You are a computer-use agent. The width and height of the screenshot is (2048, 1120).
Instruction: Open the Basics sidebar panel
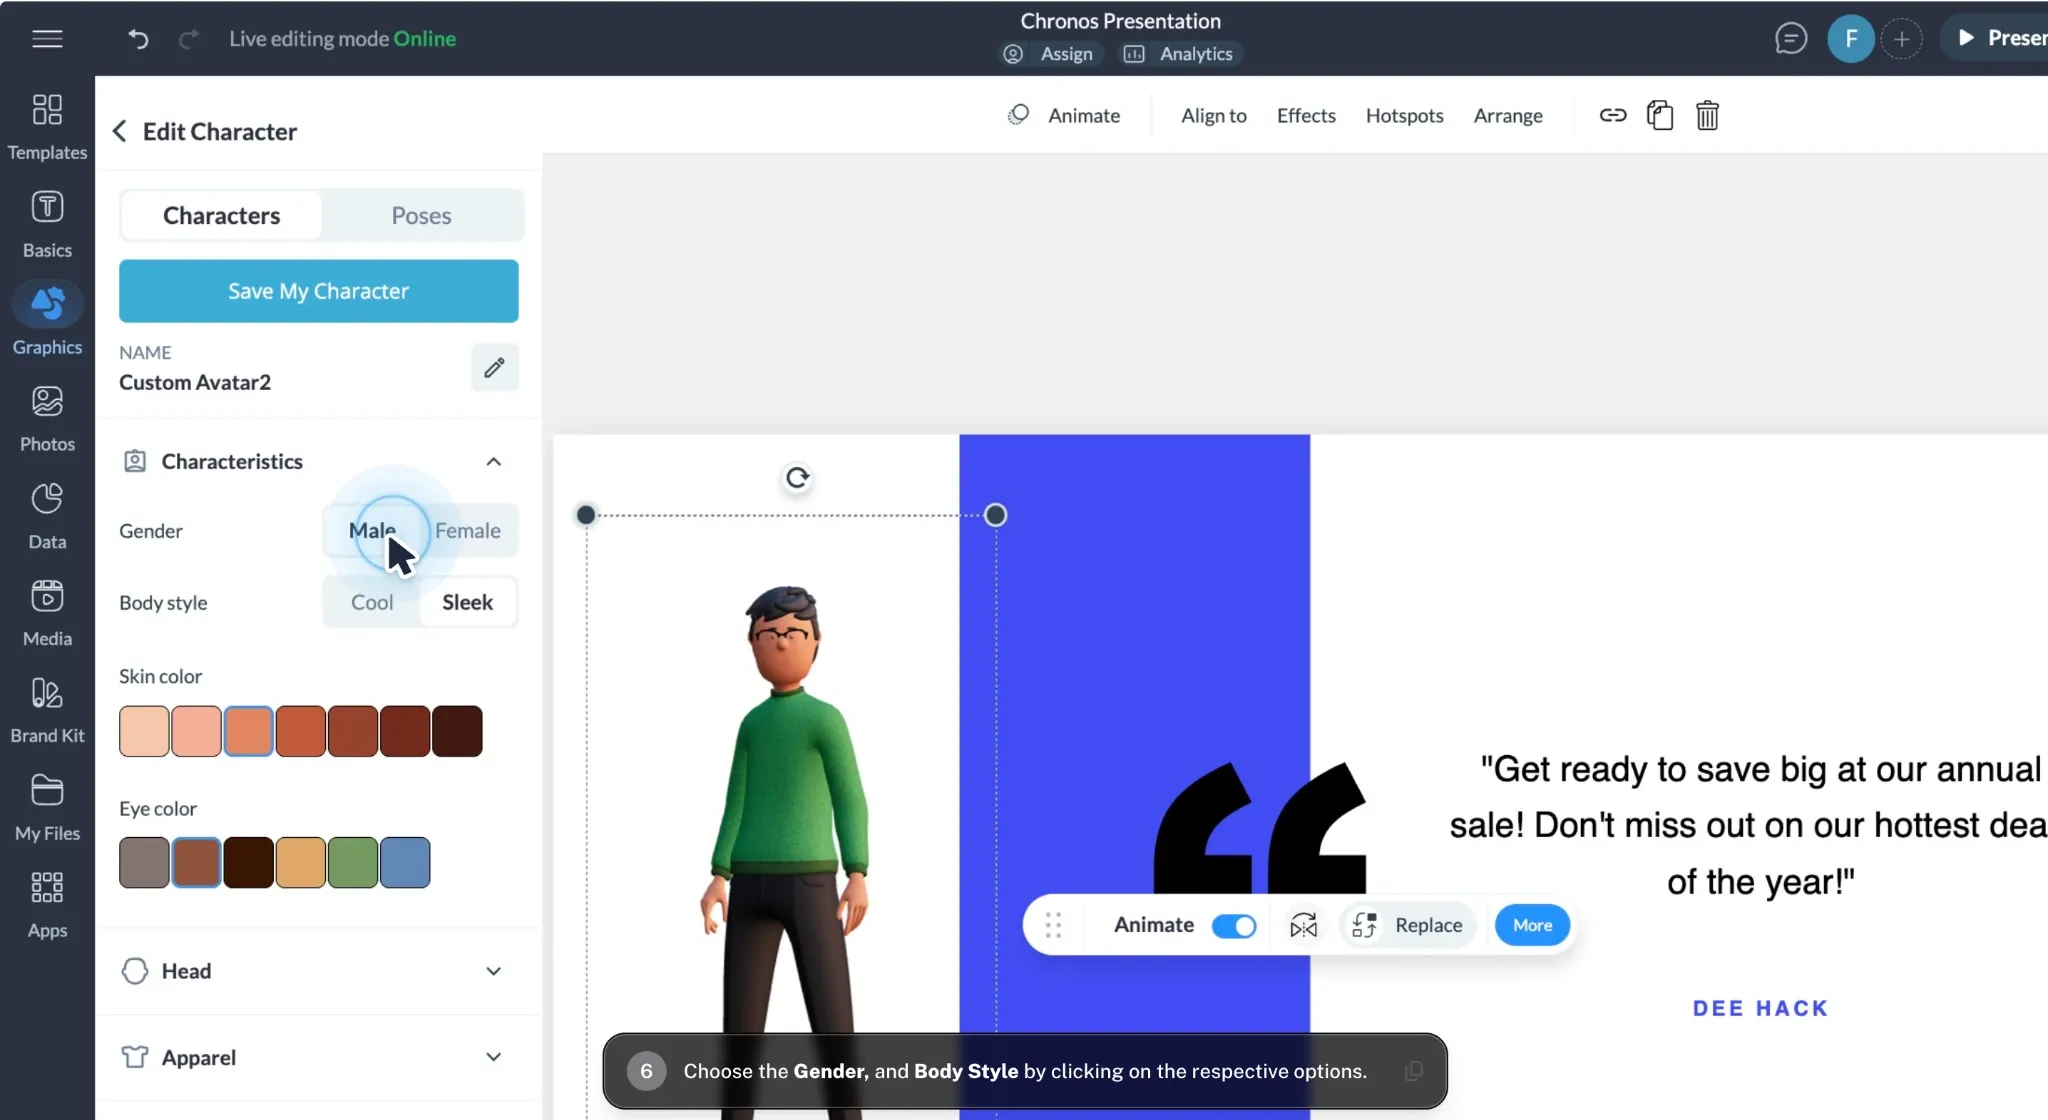pos(47,224)
